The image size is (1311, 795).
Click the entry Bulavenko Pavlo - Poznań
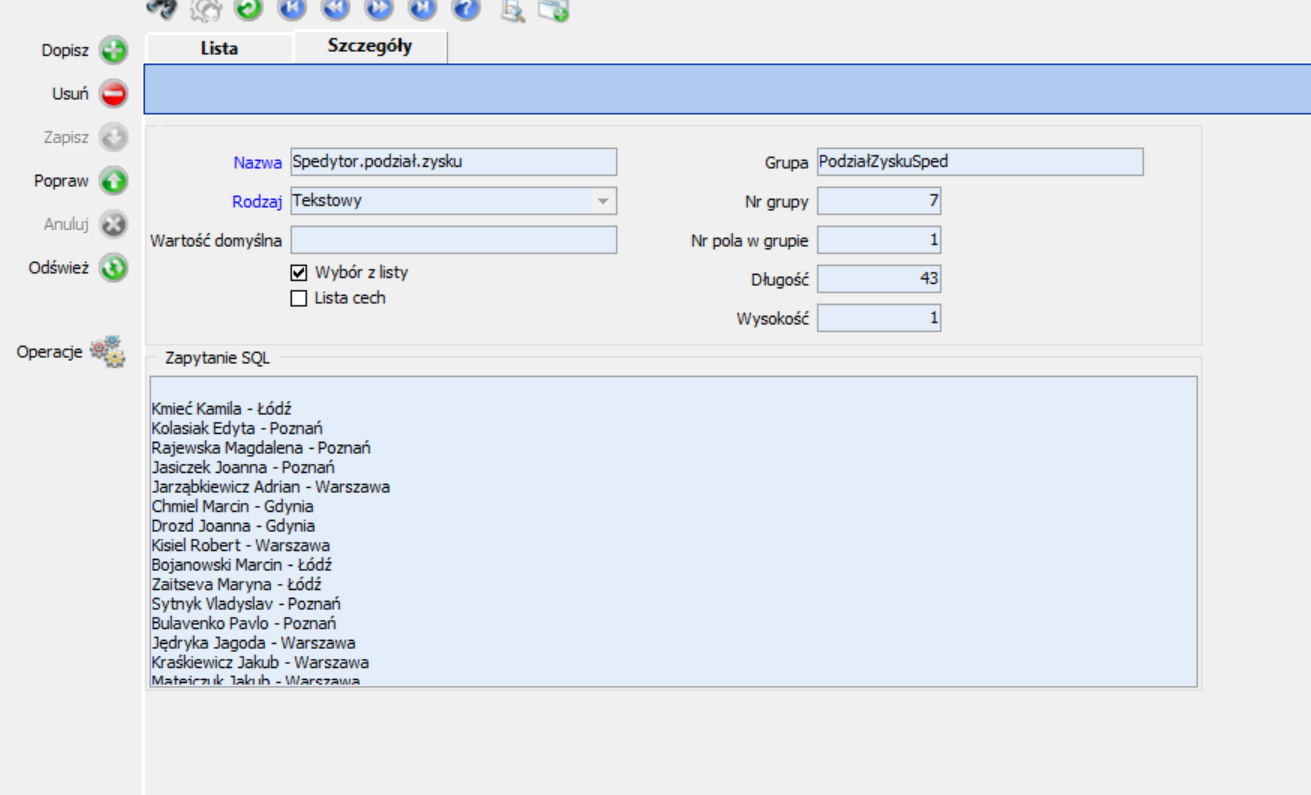point(244,623)
